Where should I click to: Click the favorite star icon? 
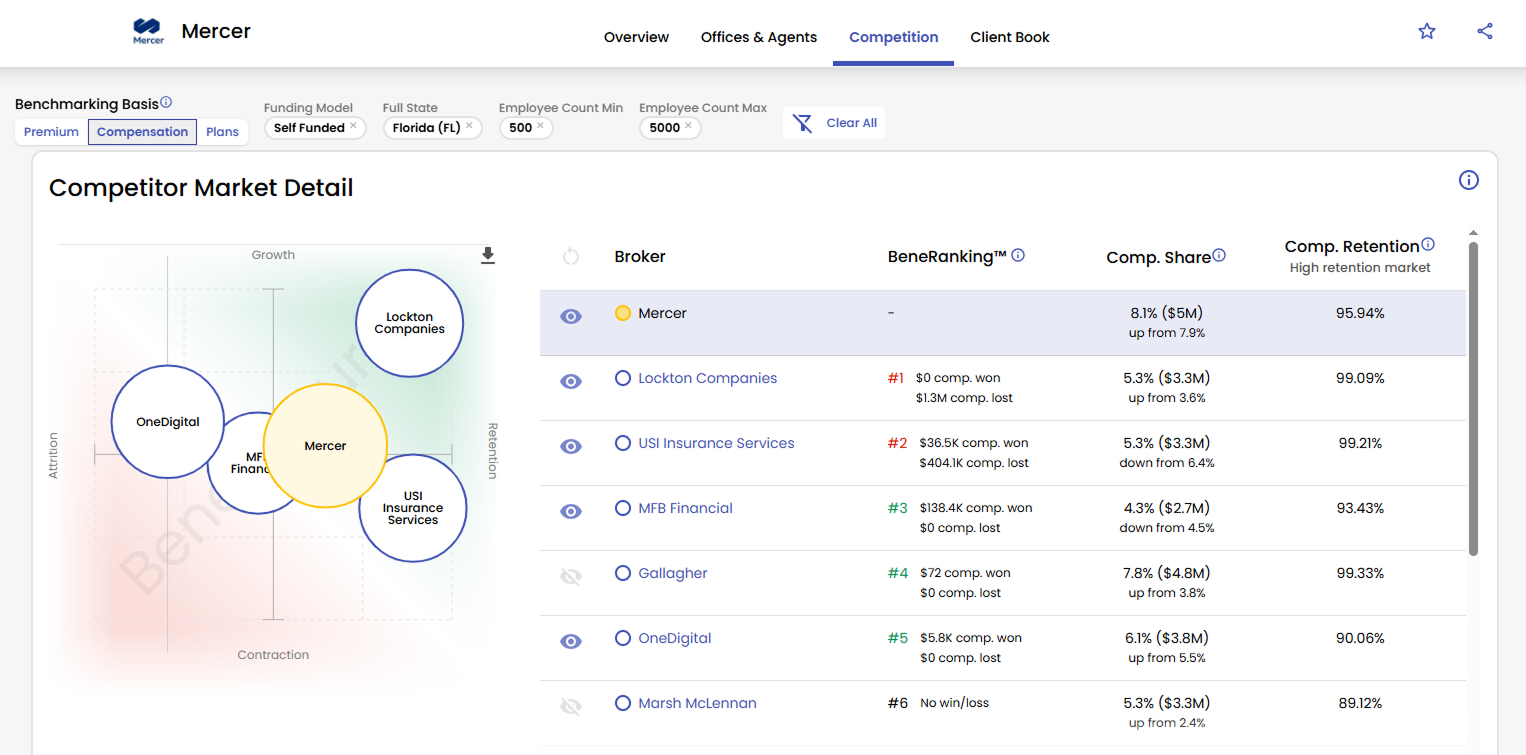pyautogui.click(x=1426, y=31)
